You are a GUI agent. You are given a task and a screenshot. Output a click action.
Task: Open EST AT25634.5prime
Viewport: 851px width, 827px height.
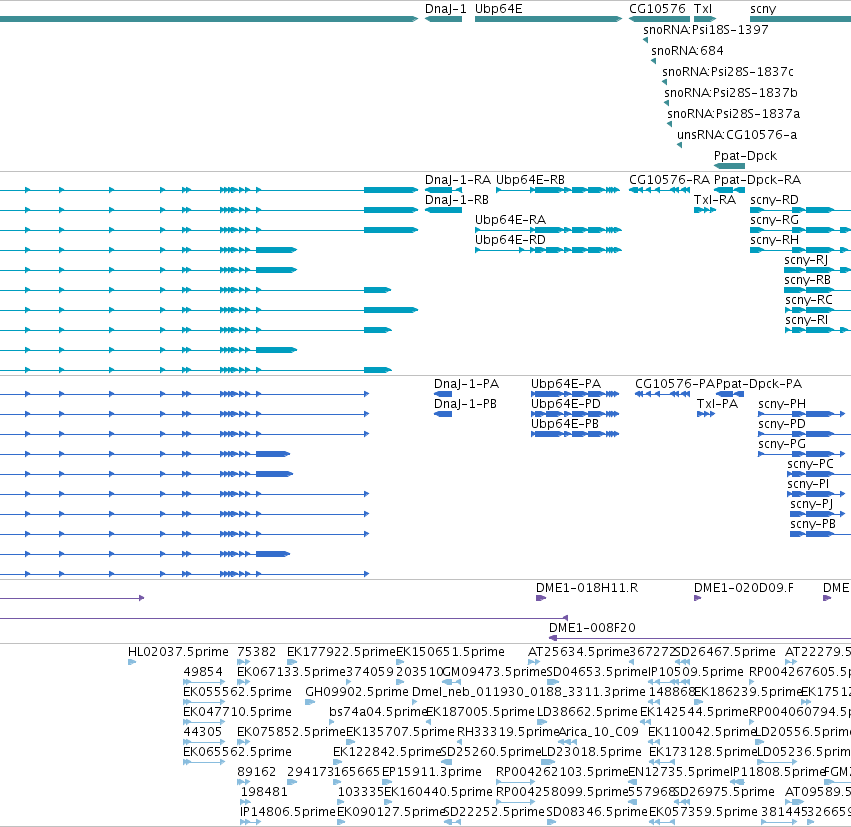pyautogui.click(x=534, y=662)
